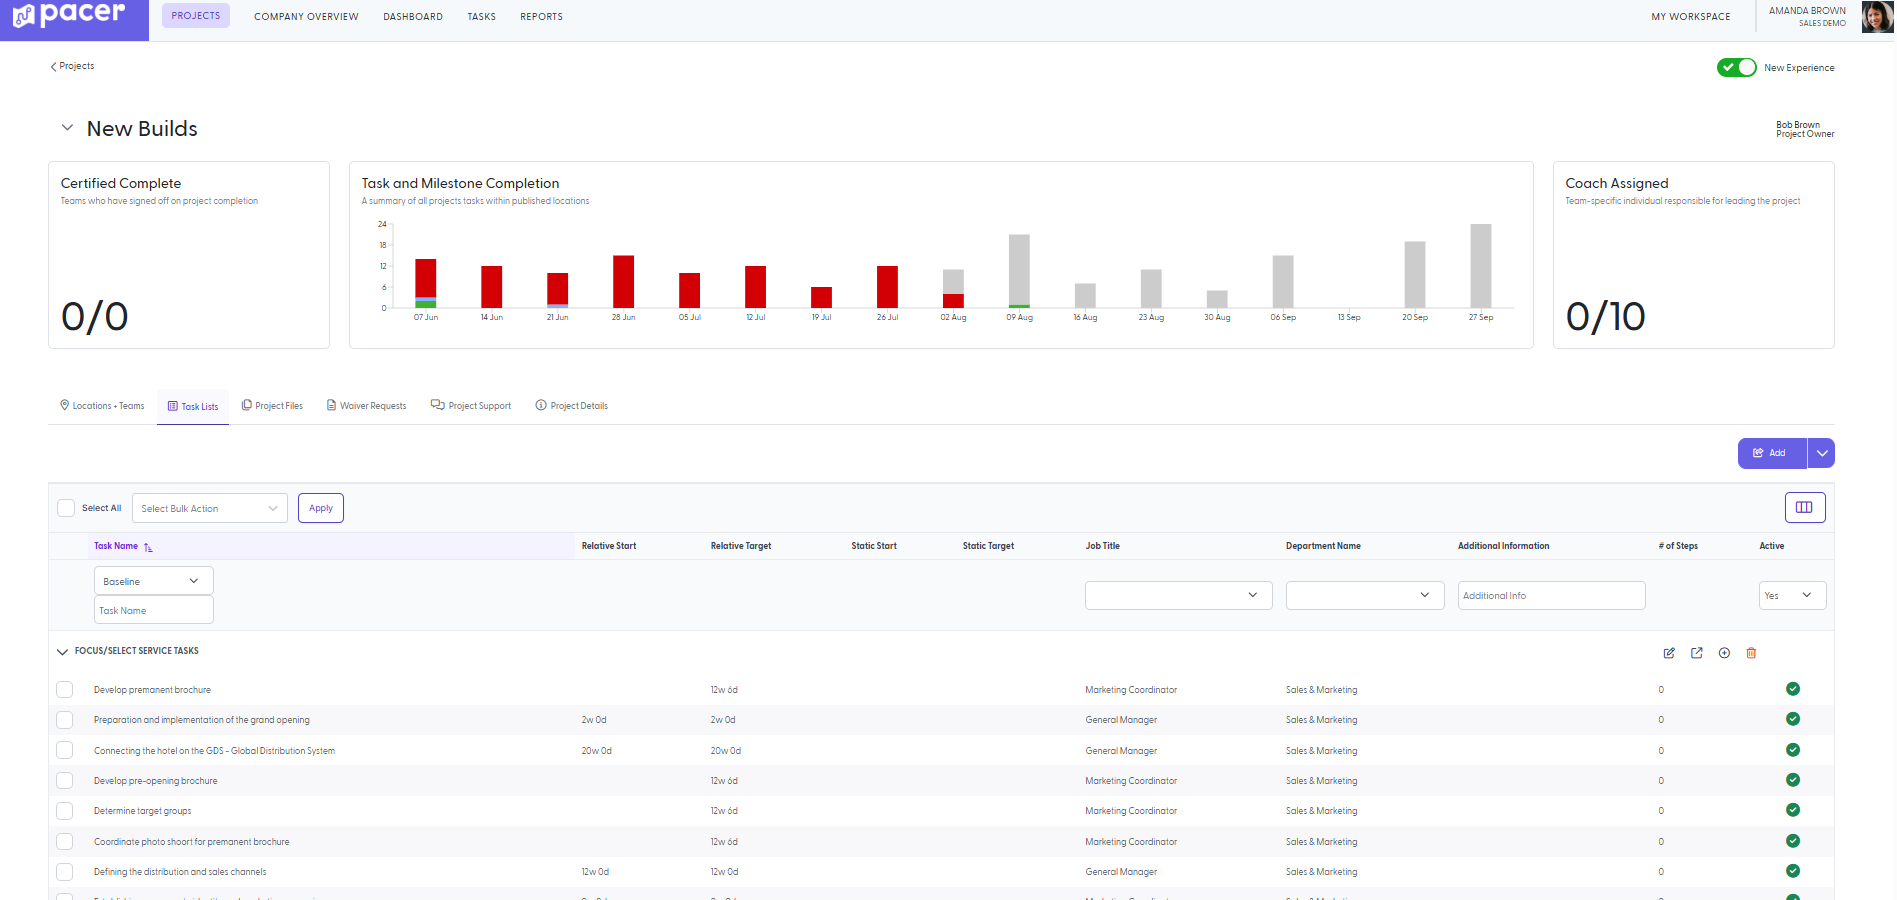
Task: Click the Task Name sort arrow icon
Action: click(x=148, y=547)
